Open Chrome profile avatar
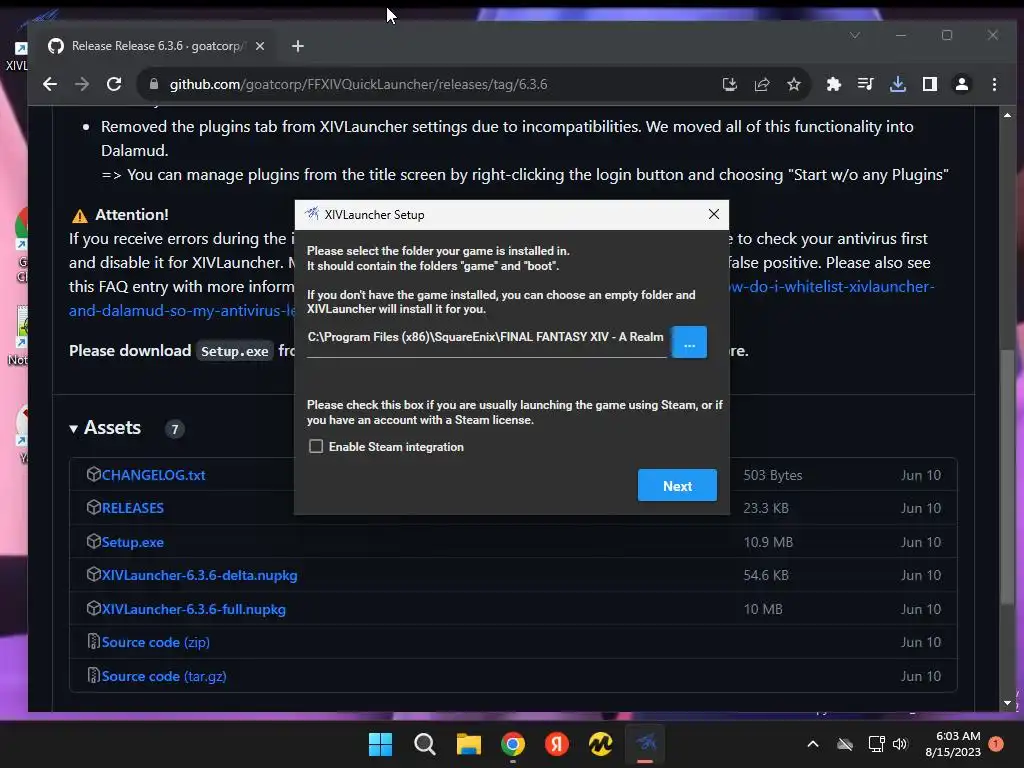Screen dimensions: 1024x768 pyautogui.click(x=962, y=84)
